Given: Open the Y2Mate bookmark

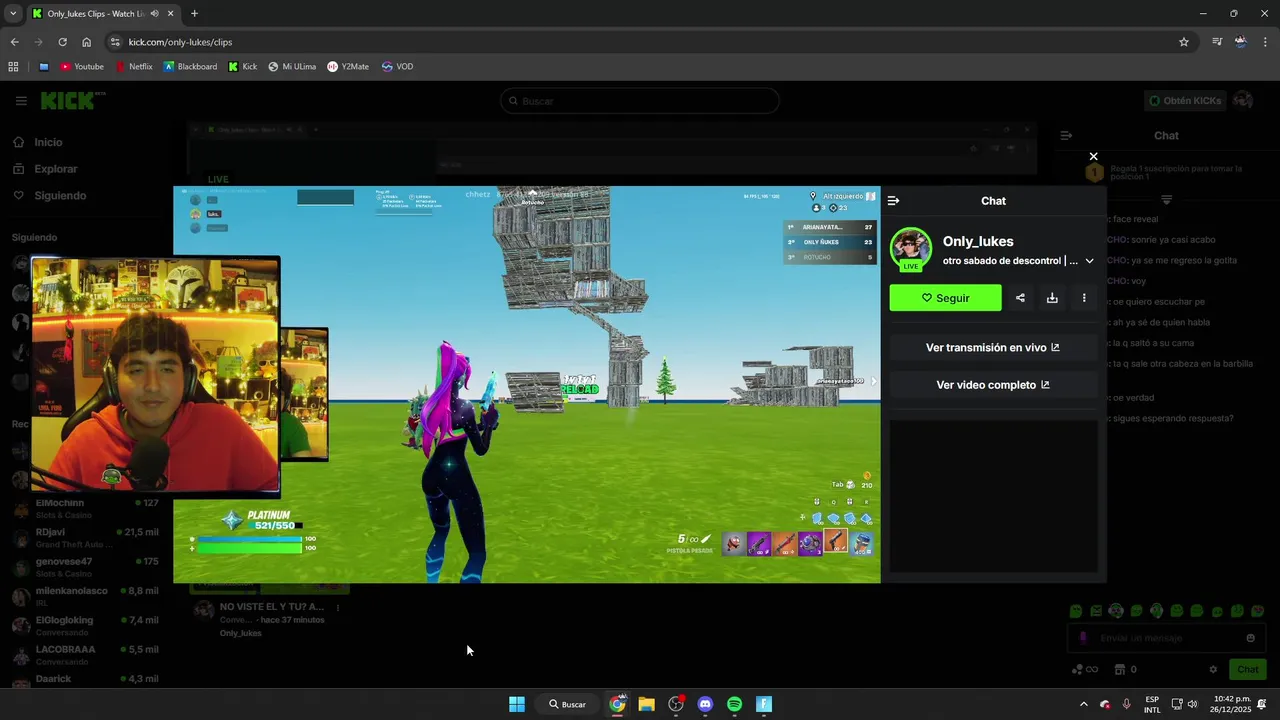Looking at the screenshot, I should pos(348,67).
